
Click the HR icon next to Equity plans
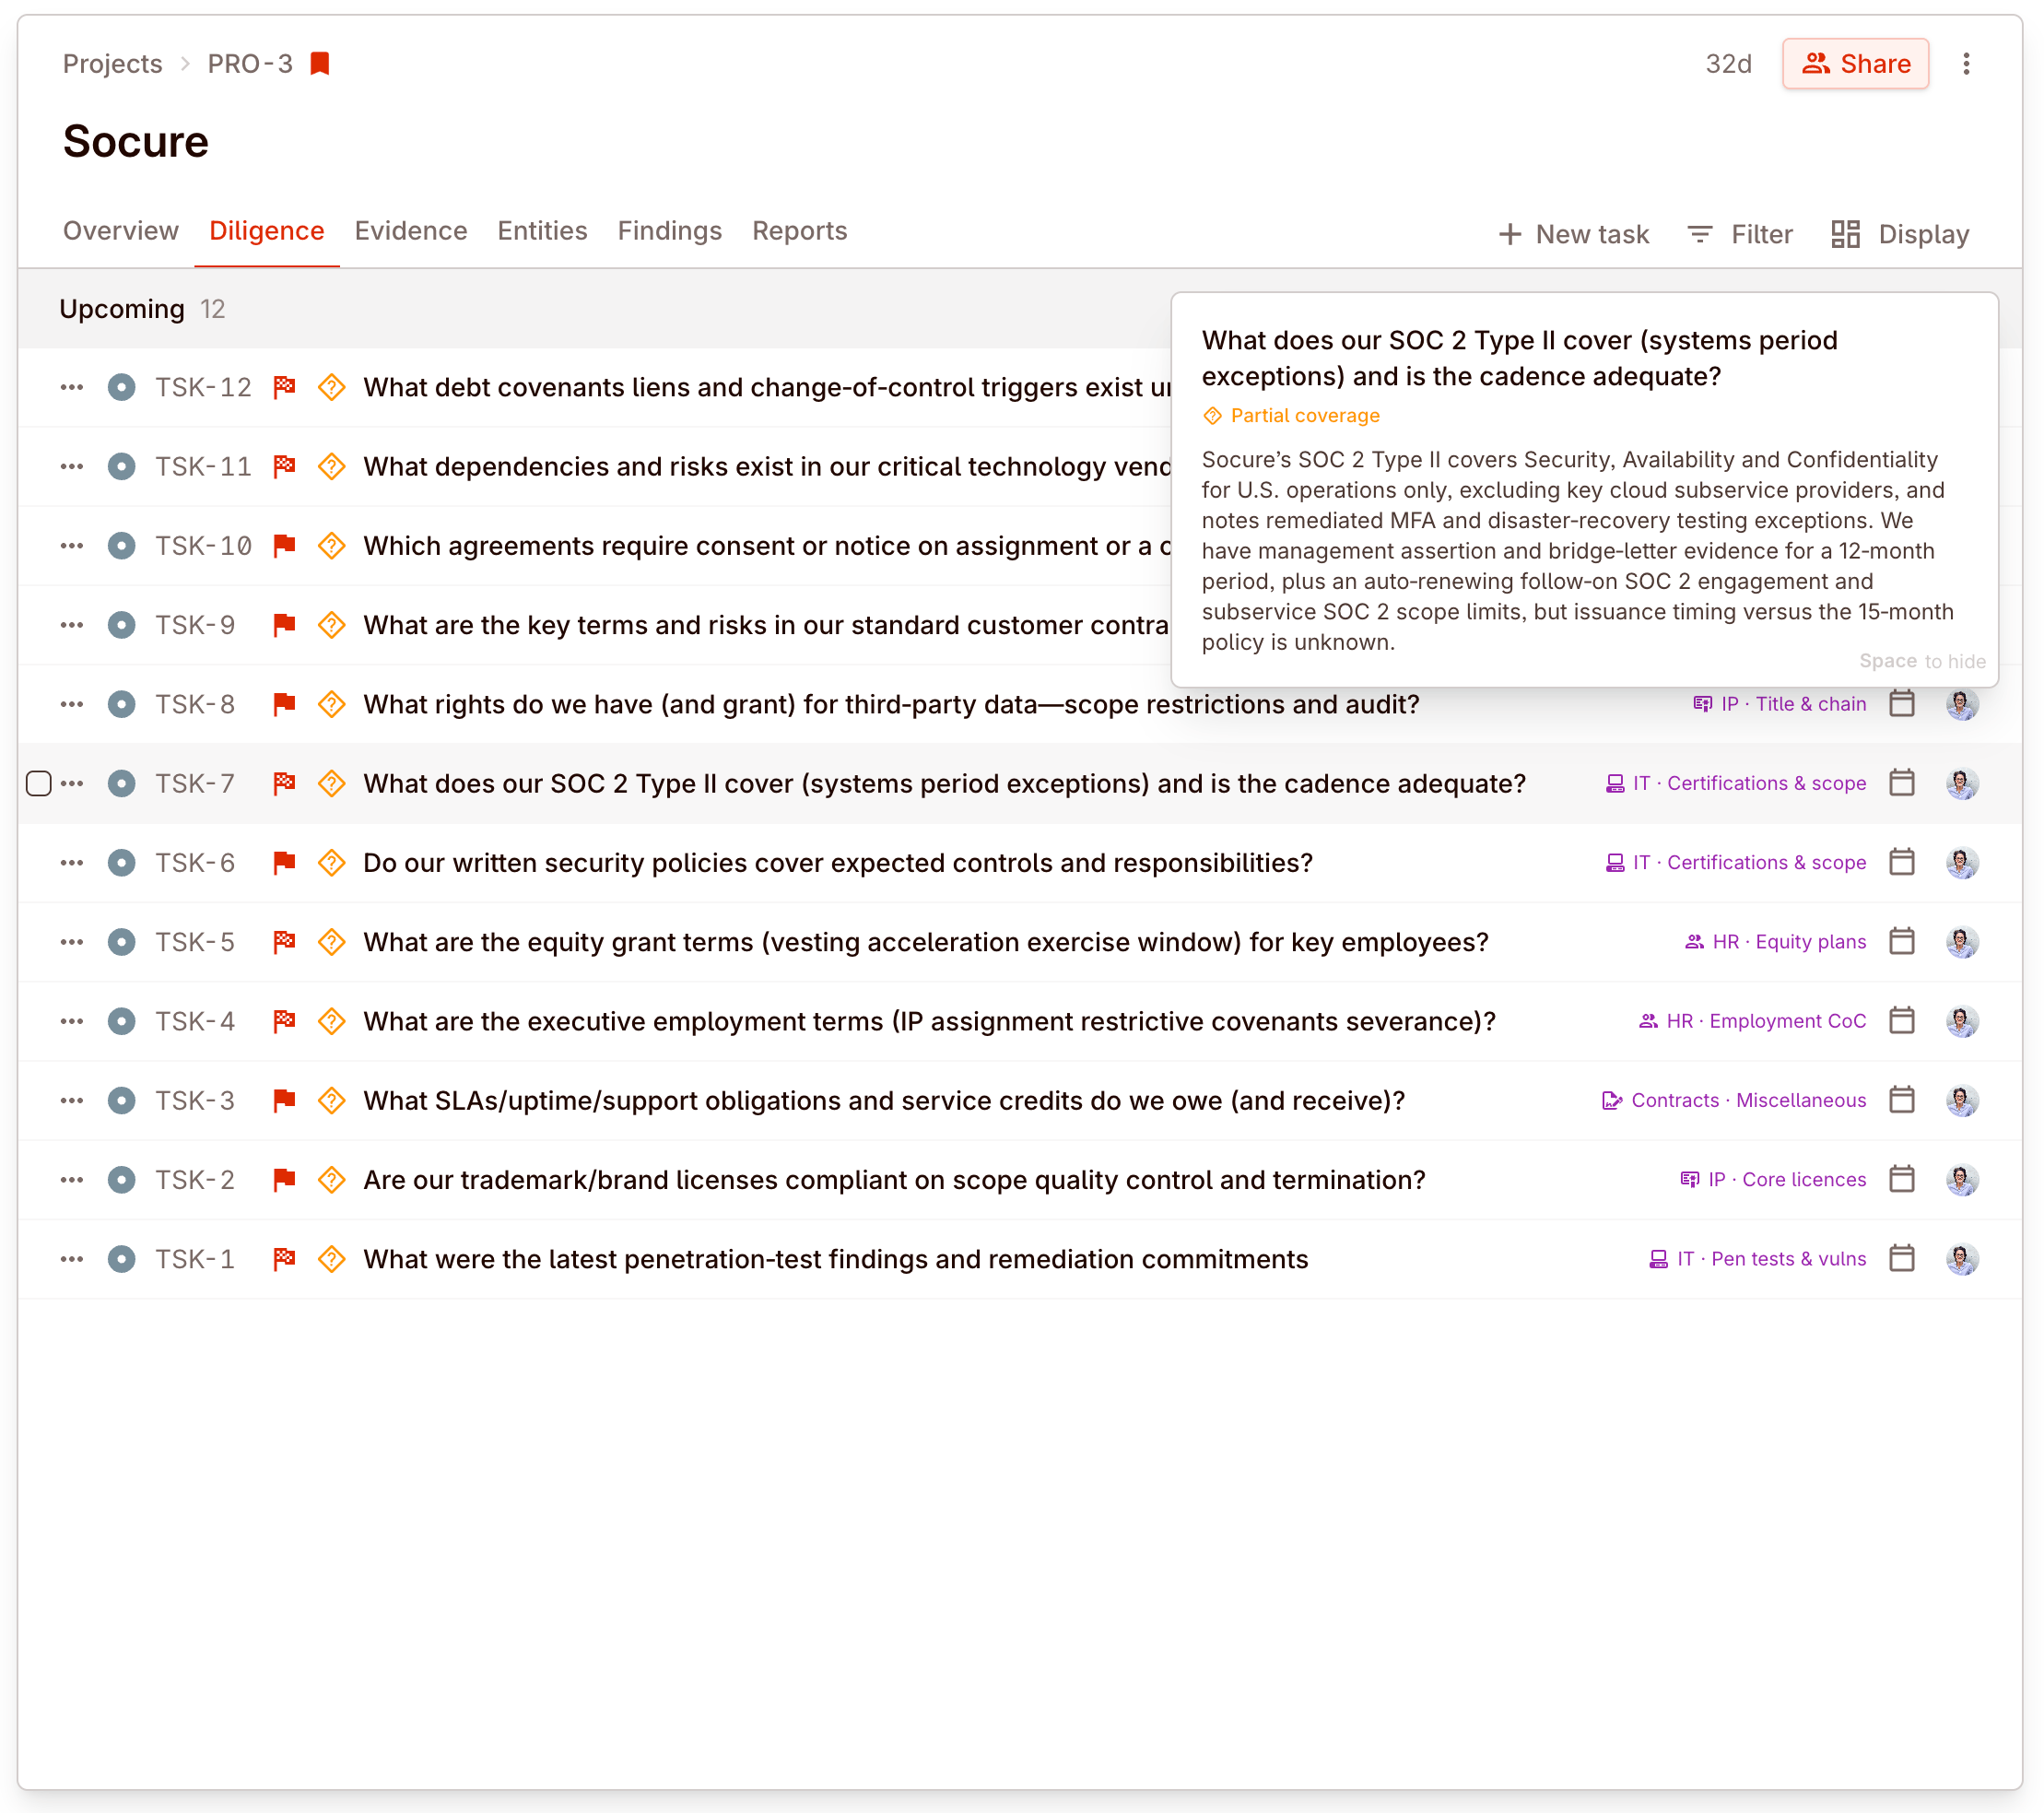point(1694,941)
